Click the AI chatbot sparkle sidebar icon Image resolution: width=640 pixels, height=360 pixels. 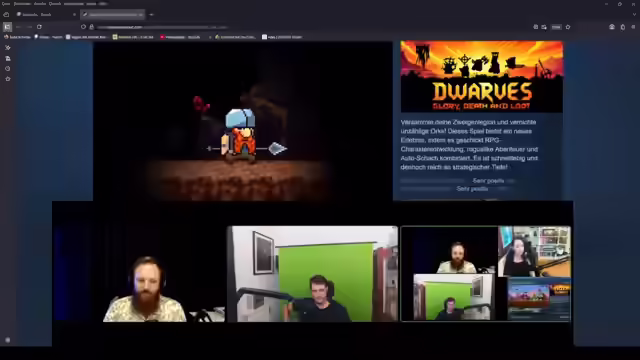coord(8,48)
